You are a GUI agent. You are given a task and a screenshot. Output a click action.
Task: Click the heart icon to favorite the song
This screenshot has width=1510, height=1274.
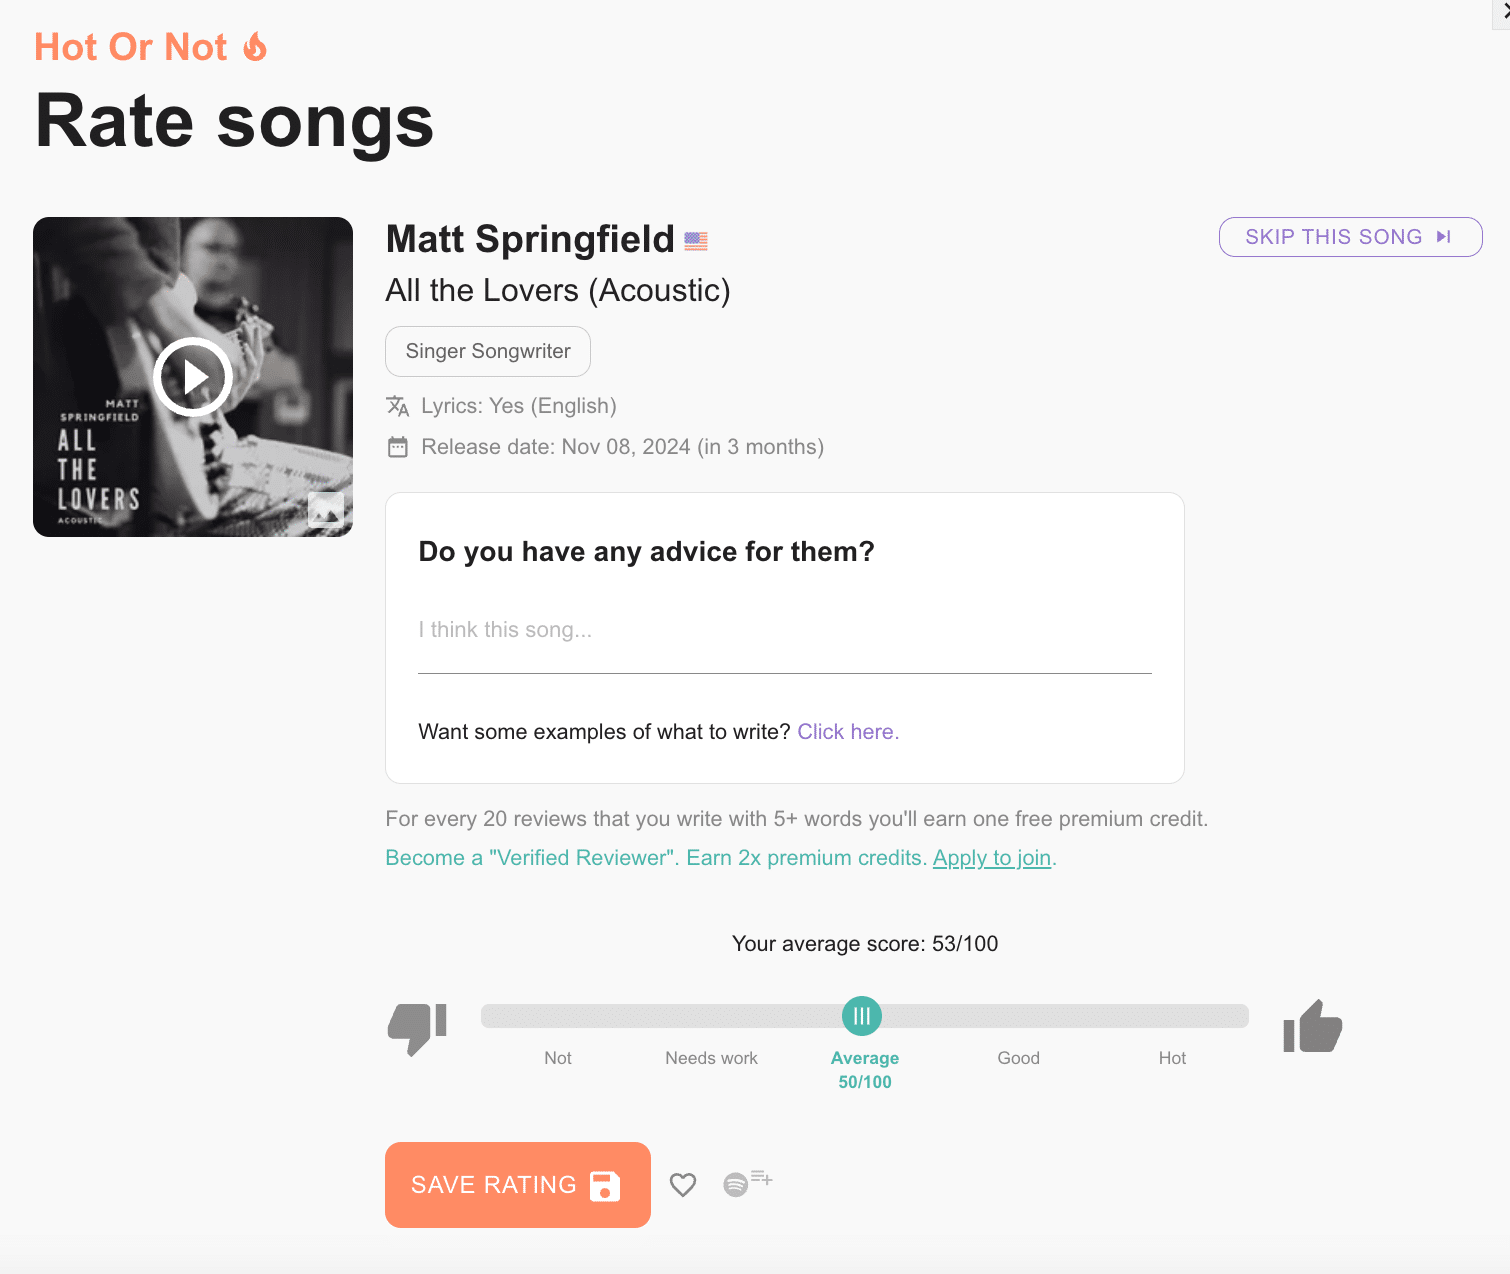683,1185
